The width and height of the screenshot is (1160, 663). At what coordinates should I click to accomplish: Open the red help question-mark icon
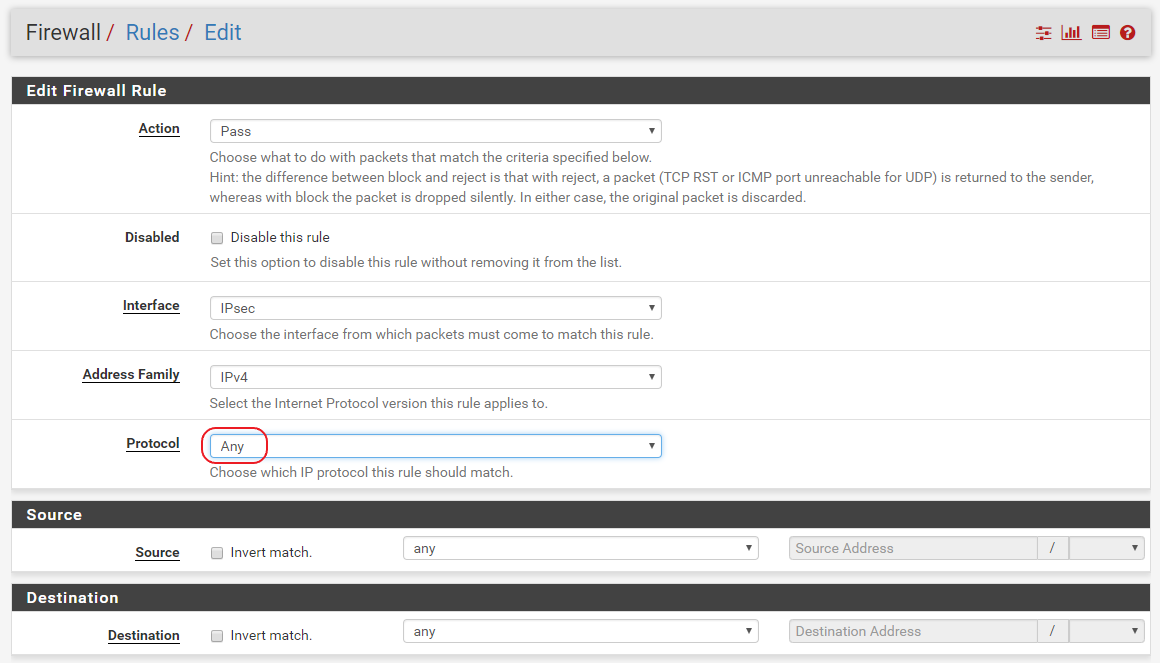[x=1127, y=33]
